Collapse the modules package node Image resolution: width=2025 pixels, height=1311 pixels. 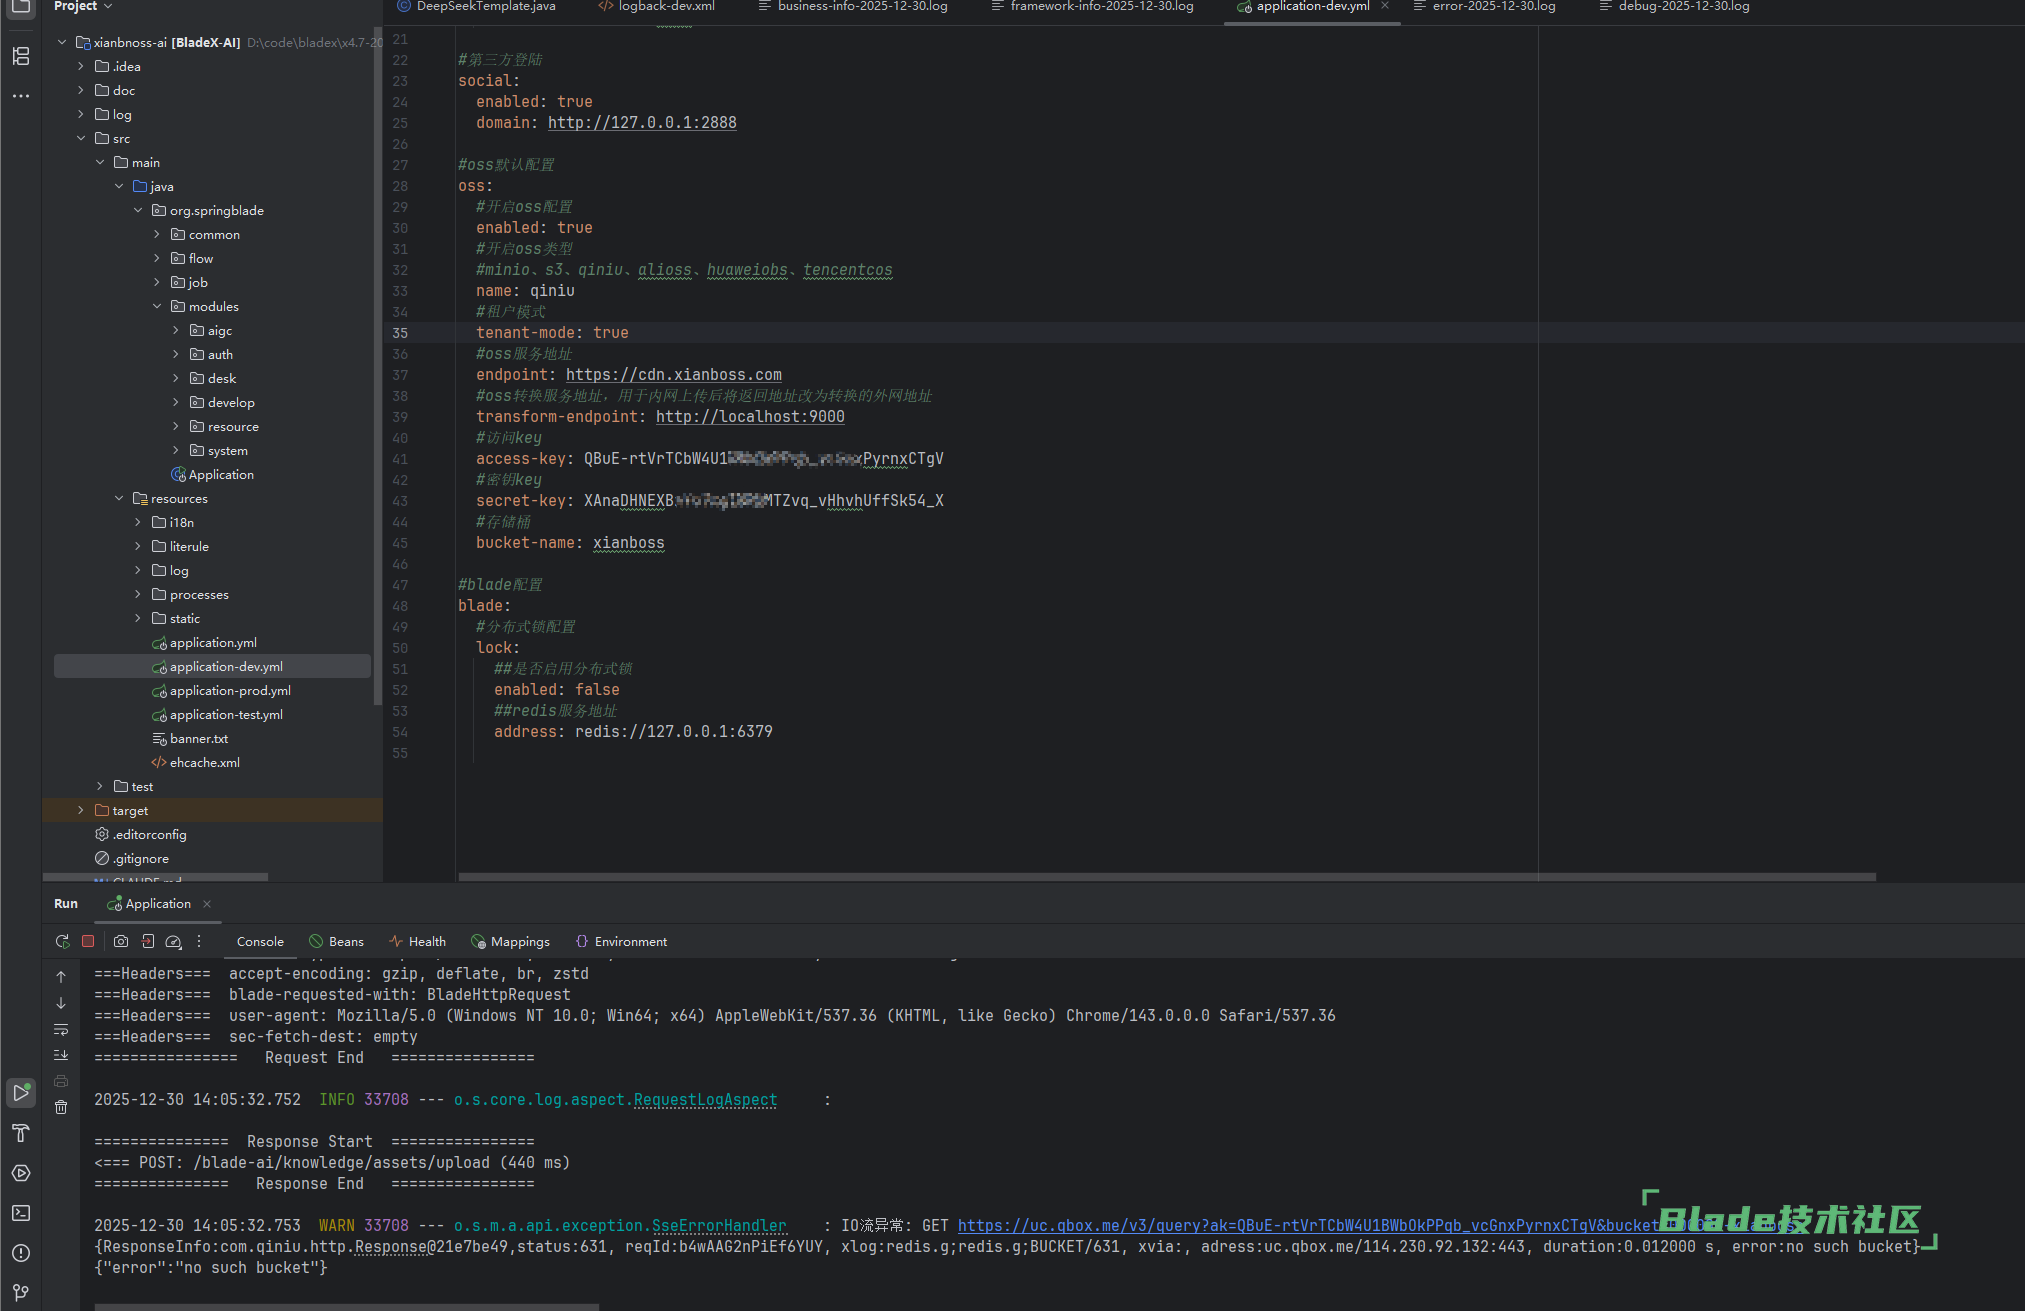tap(157, 306)
